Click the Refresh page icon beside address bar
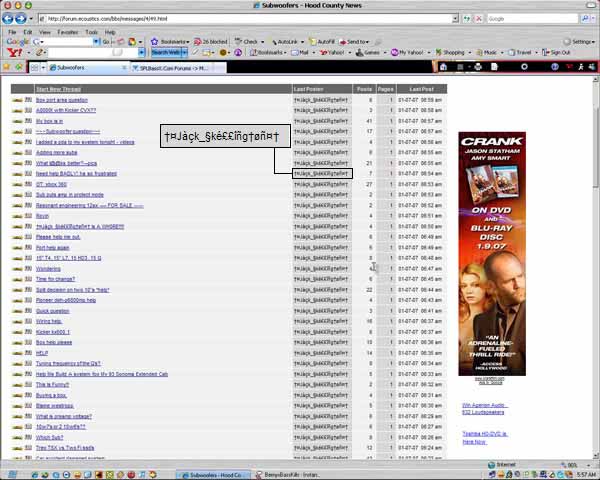 [x=467, y=18]
